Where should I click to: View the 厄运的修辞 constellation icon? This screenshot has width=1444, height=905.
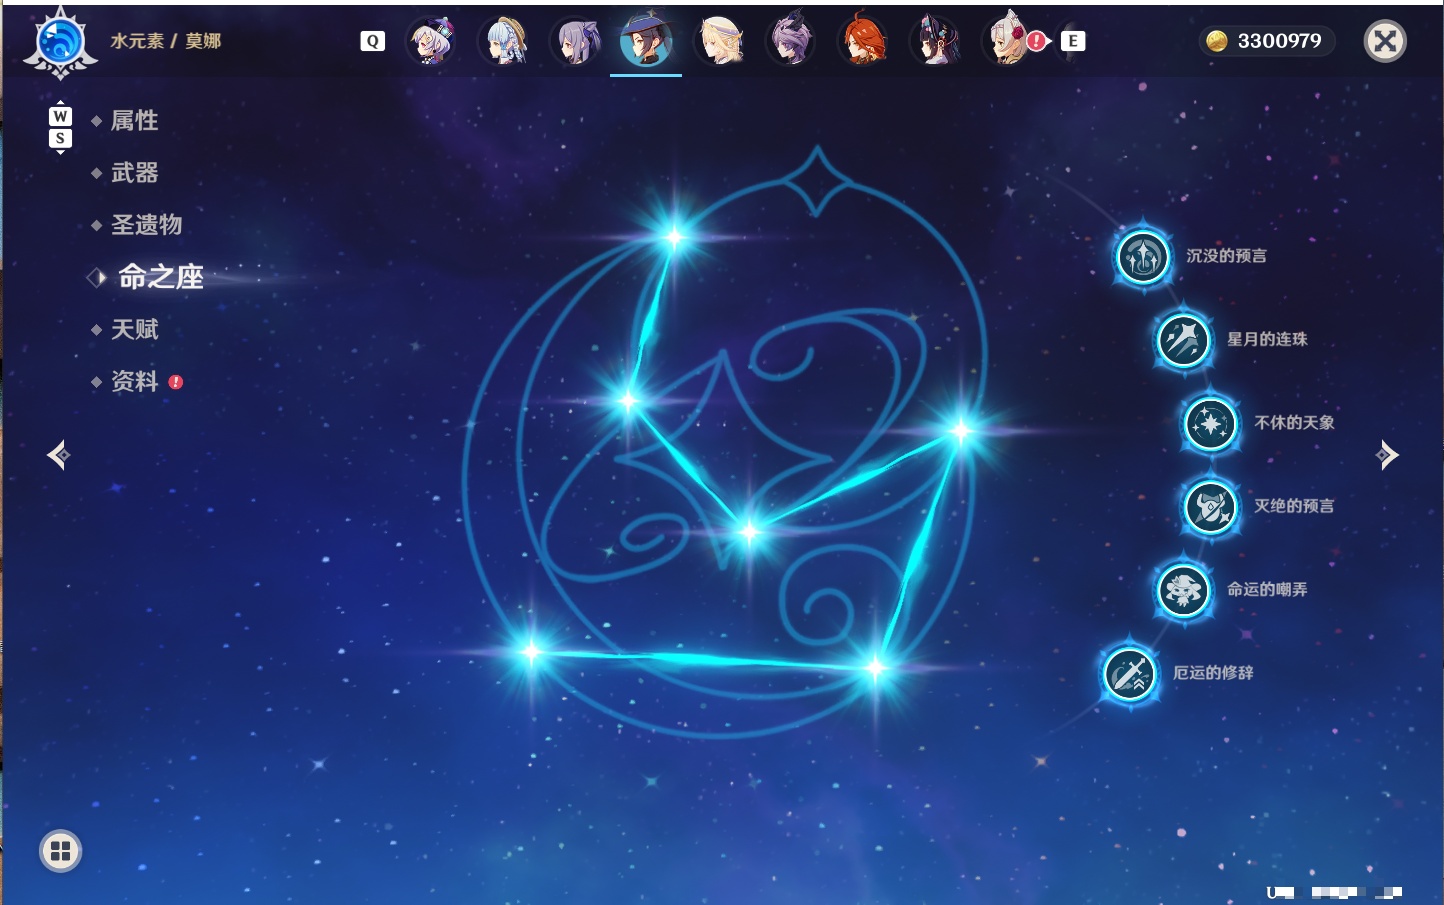pyautogui.click(x=1129, y=674)
